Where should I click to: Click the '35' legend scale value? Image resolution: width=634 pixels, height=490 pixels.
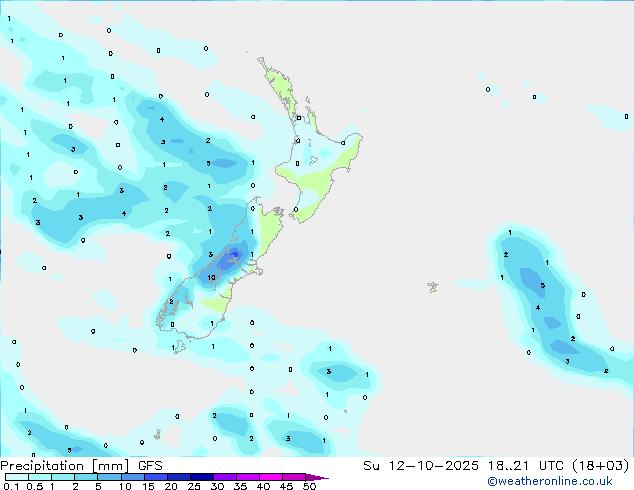[x=241, y=486]
